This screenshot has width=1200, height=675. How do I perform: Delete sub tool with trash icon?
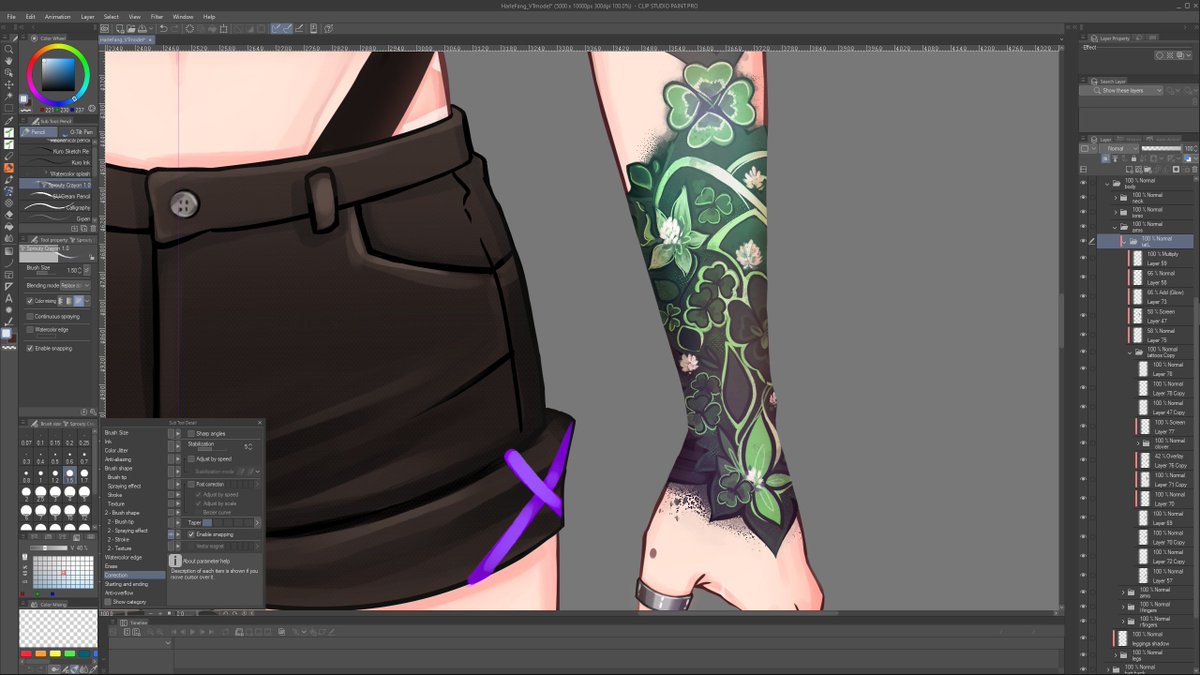92,228
